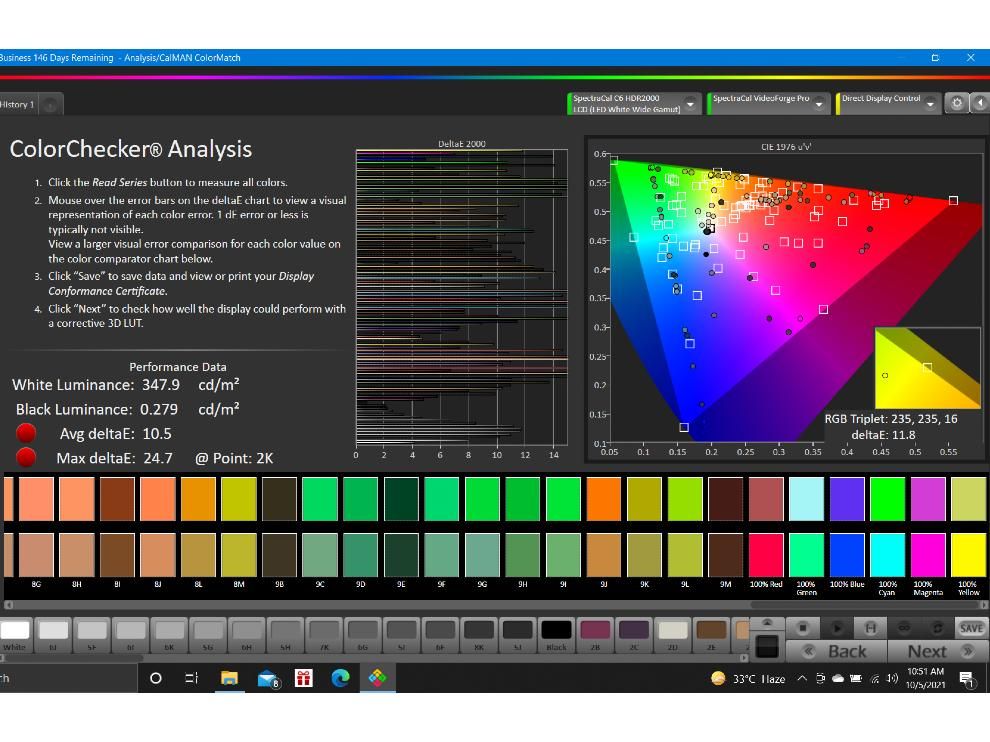990x742 pixels.
Task: Select the White patch in the color strip
Action: (15, 630)
